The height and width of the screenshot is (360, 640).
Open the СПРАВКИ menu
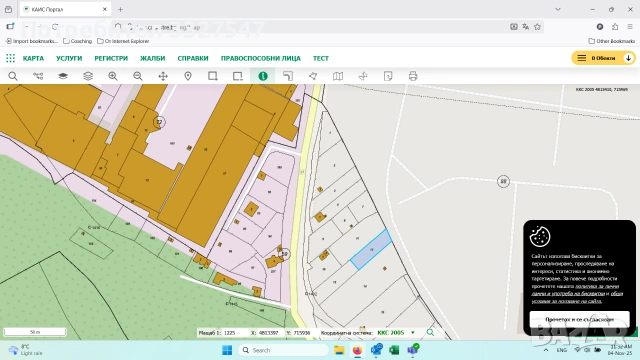193,58
